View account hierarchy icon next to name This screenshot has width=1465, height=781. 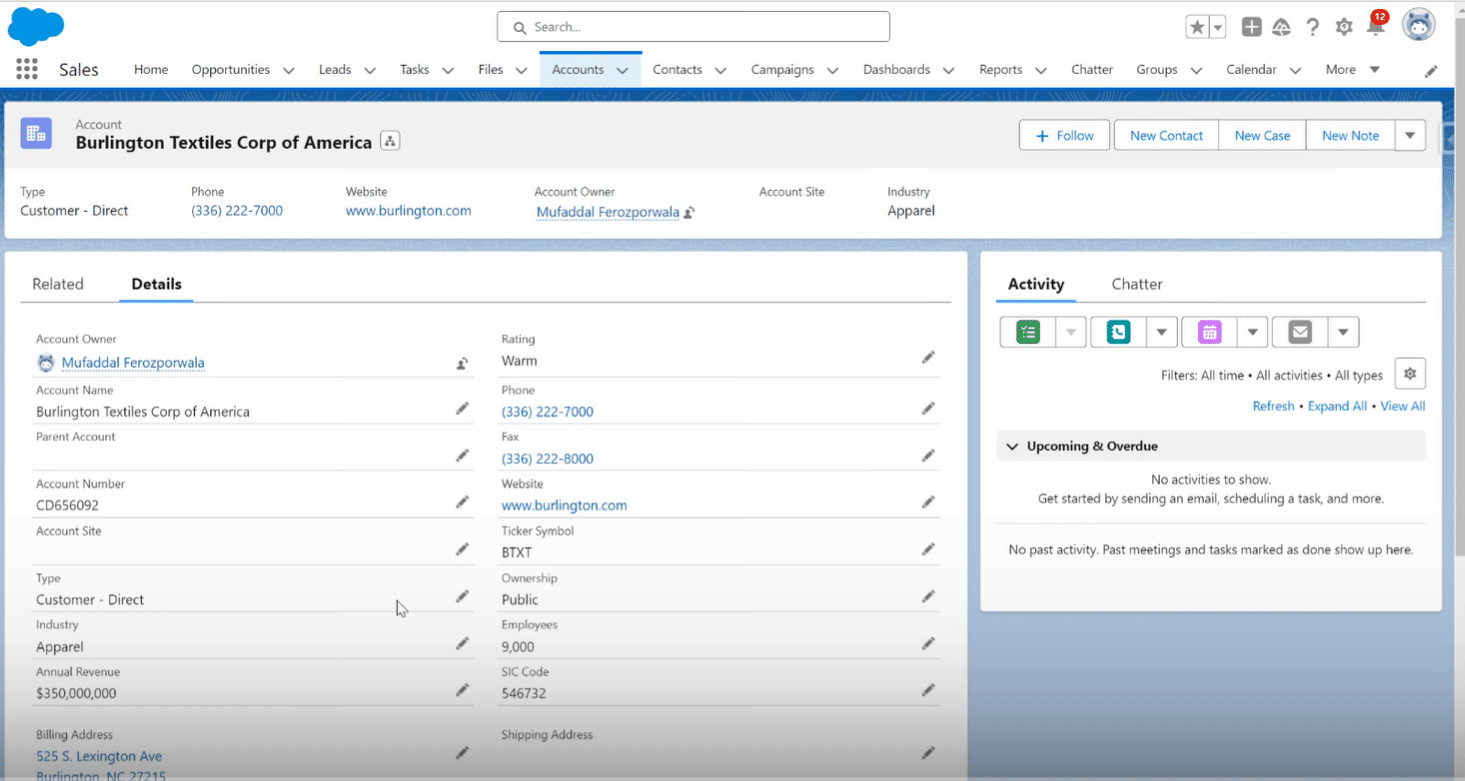pyautogui.click(x=390, y=142)
